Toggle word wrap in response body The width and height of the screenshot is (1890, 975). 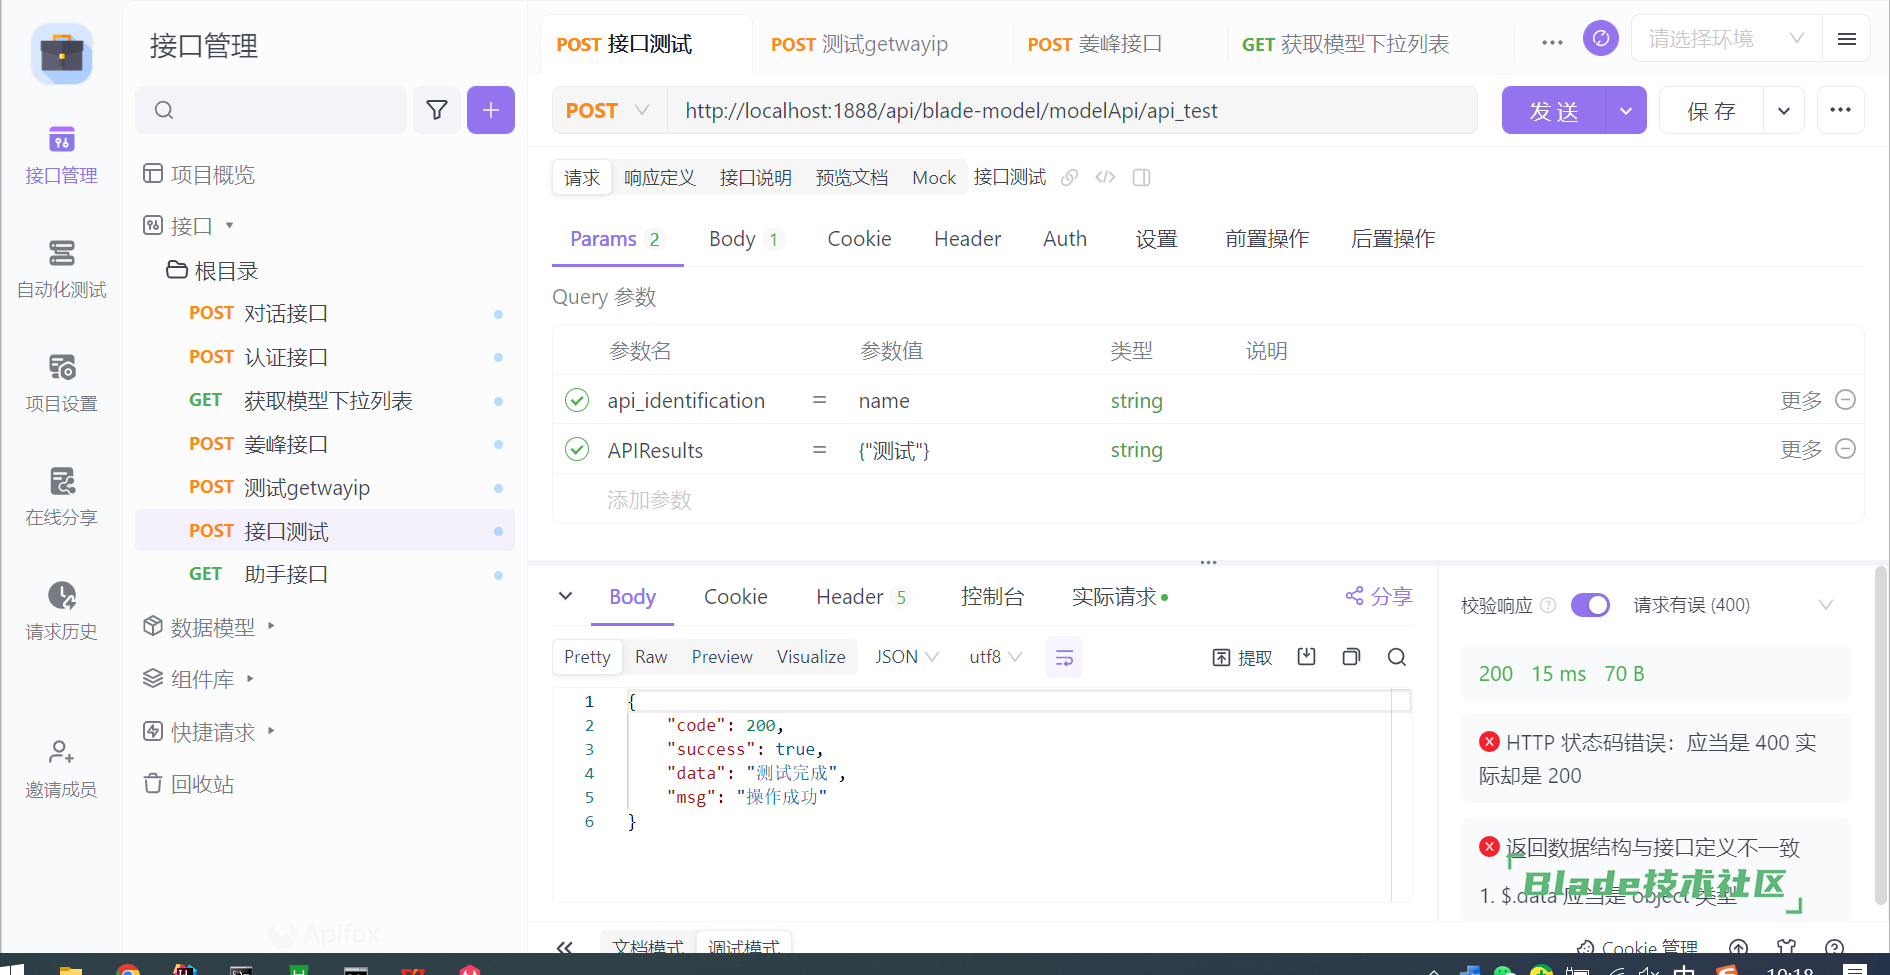[x=1064, y=657]
